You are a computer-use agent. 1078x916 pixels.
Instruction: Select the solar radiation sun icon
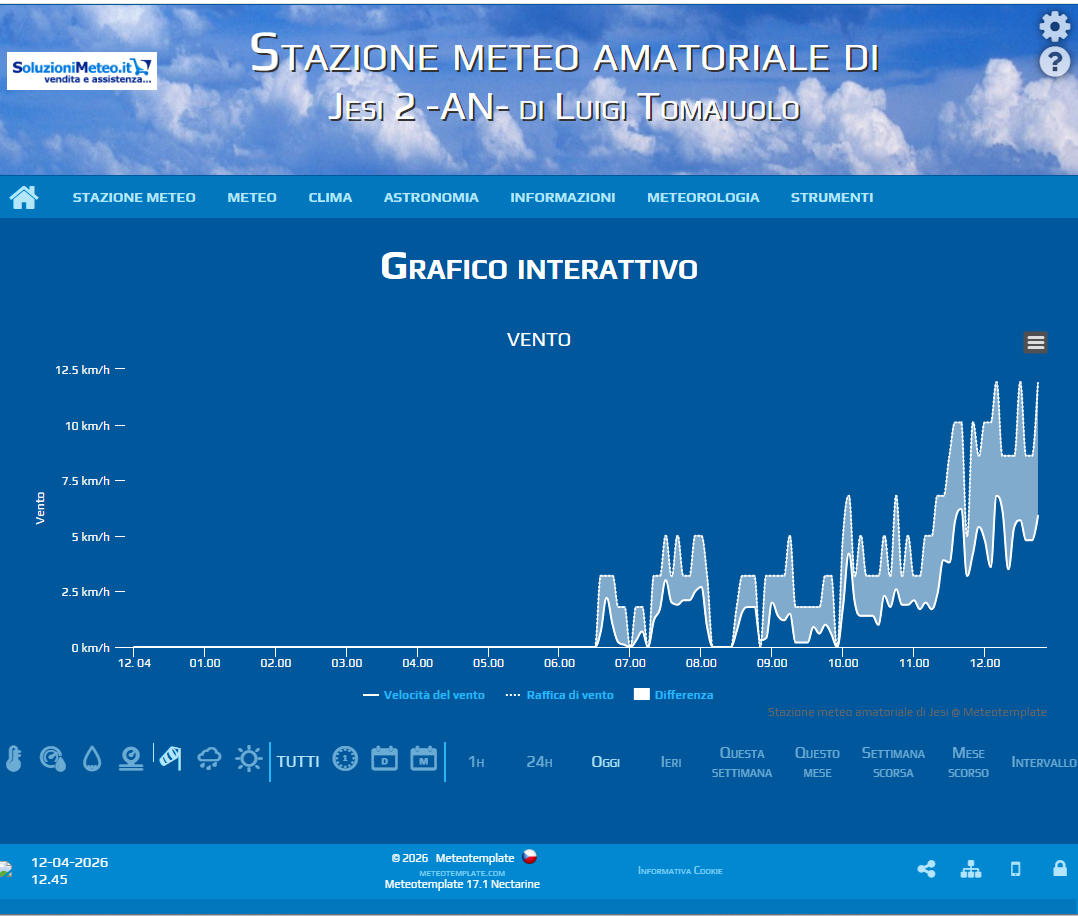point(248,759)
